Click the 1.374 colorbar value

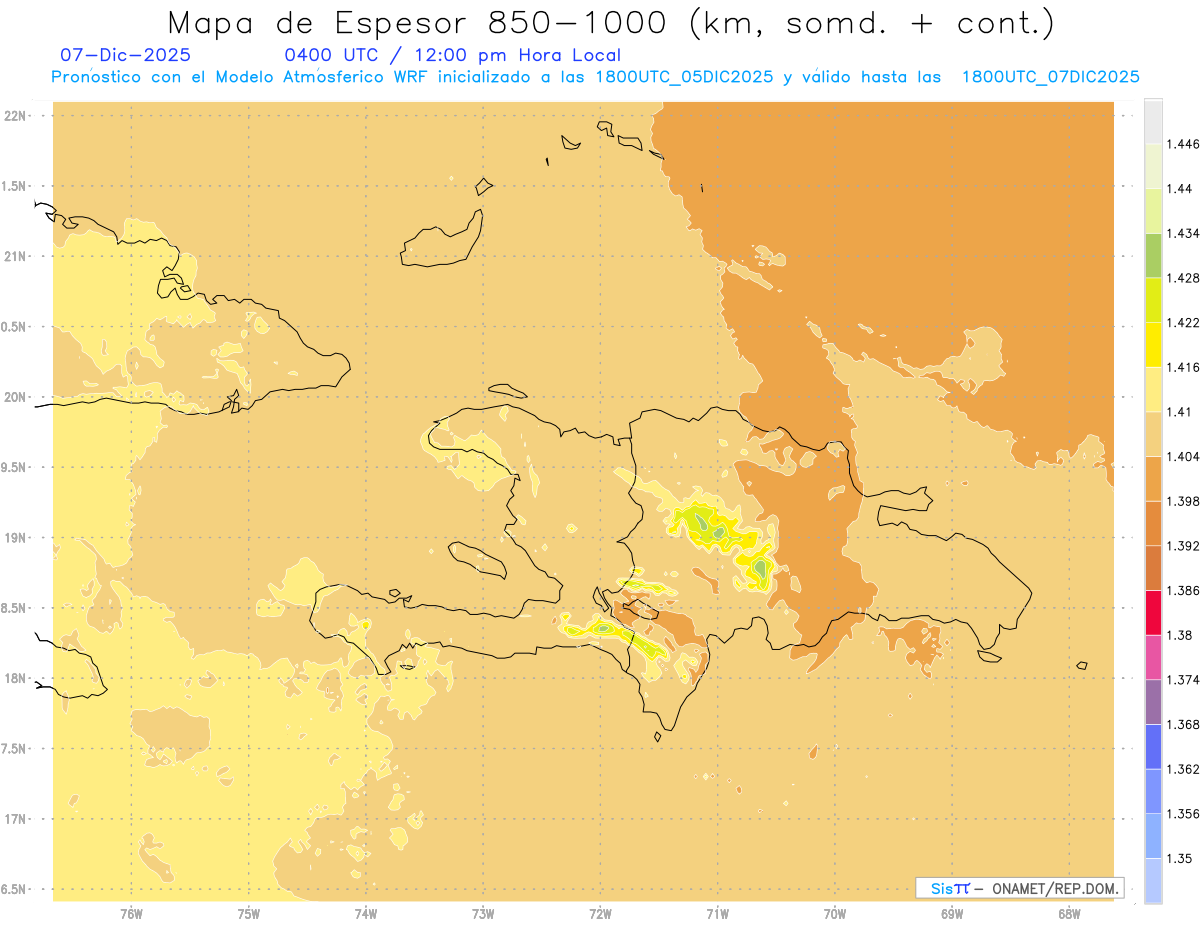(x=1183, y=680)
